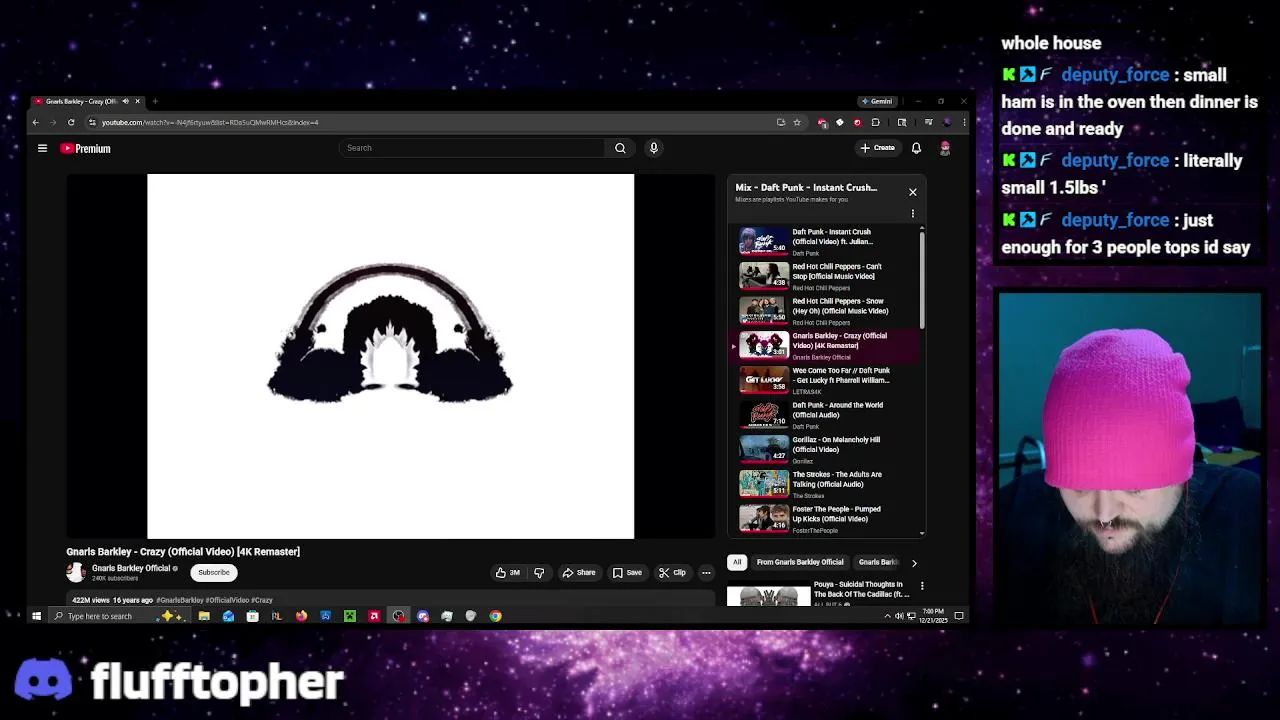Click the playlist panel scrollbar

[x=921, y=280]
